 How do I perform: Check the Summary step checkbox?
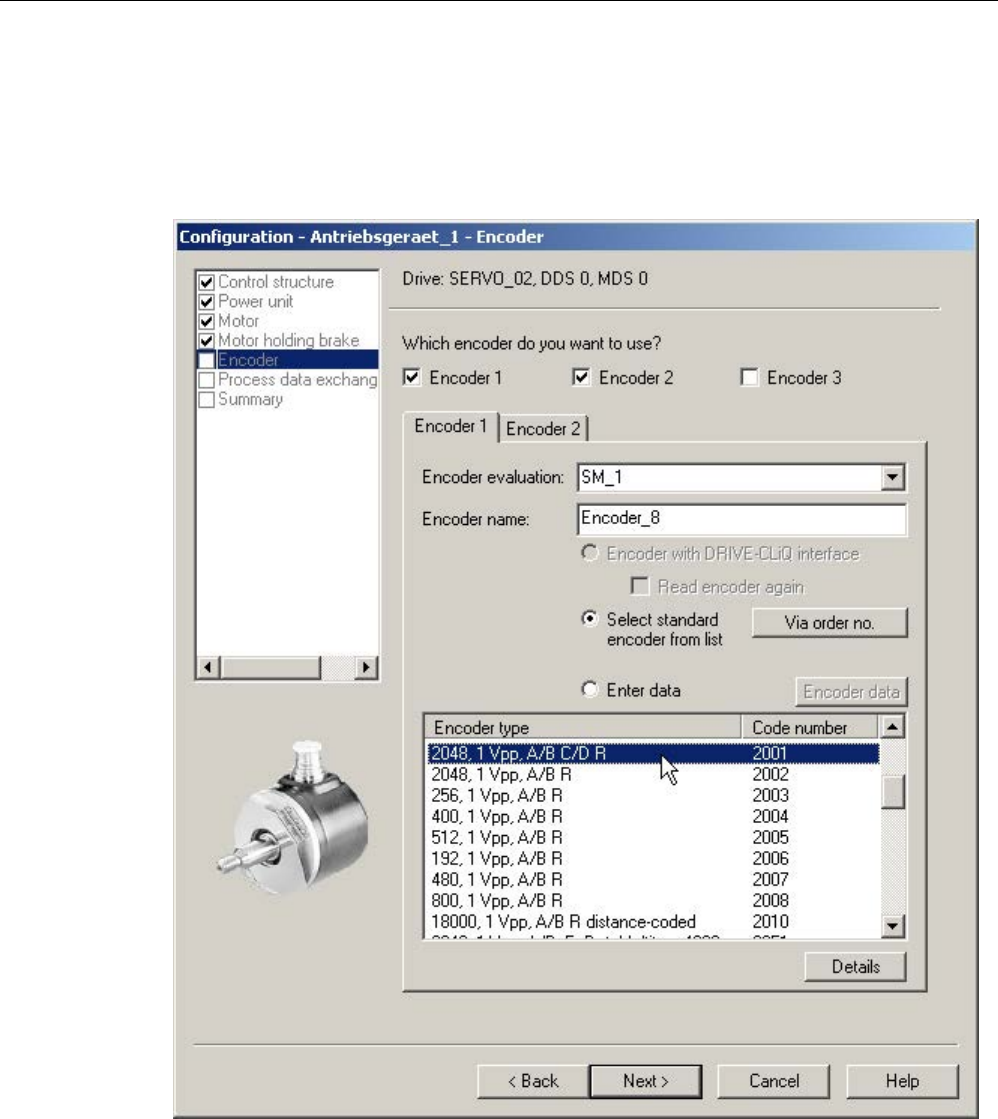206,399
